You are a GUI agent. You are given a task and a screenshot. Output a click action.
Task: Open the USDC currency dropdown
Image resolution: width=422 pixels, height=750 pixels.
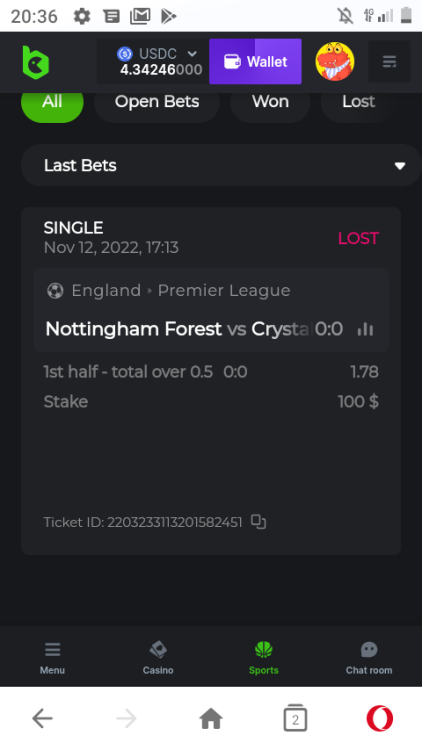[x=157, y=62]
